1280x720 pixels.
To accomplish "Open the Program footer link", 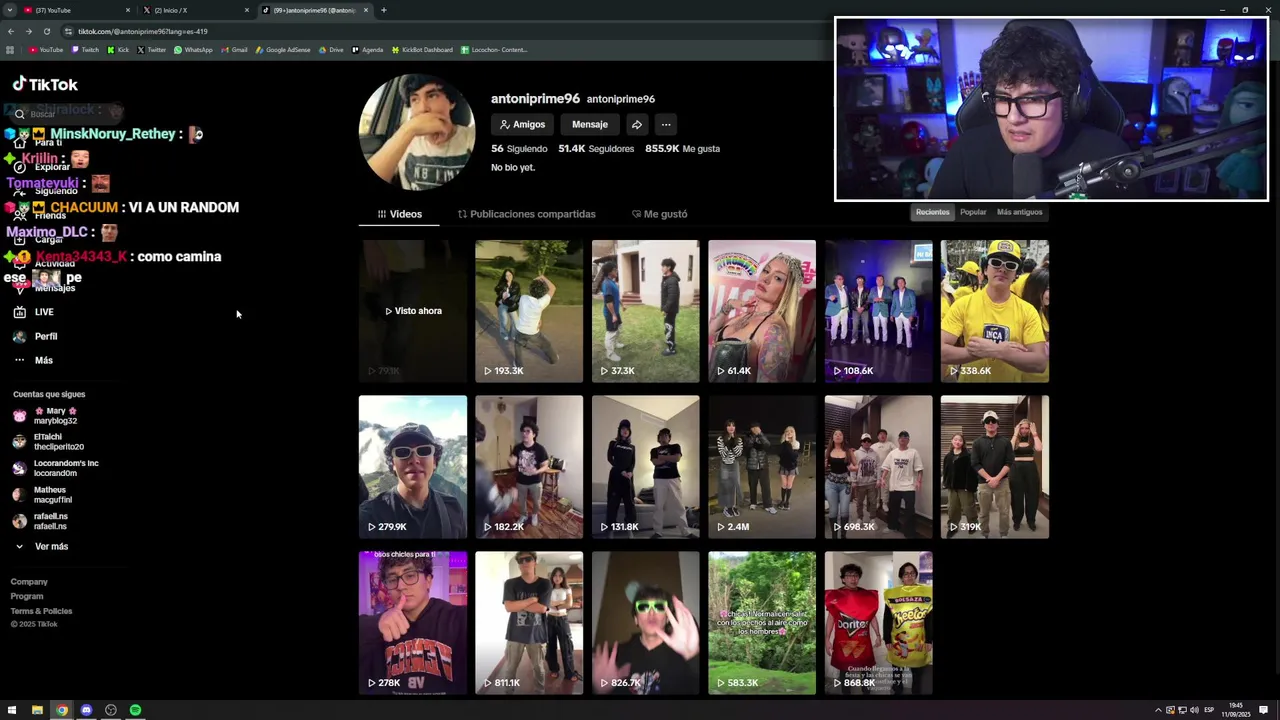I will [x=27, y=596].
